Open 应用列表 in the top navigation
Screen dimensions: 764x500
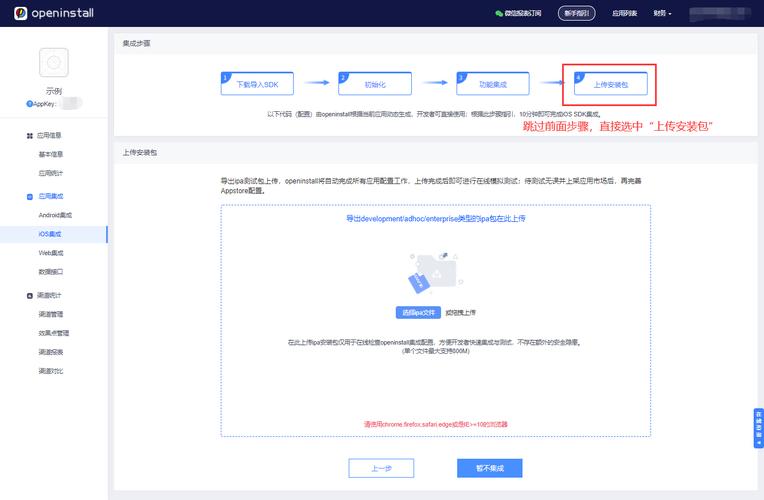(x=626, y=13)
